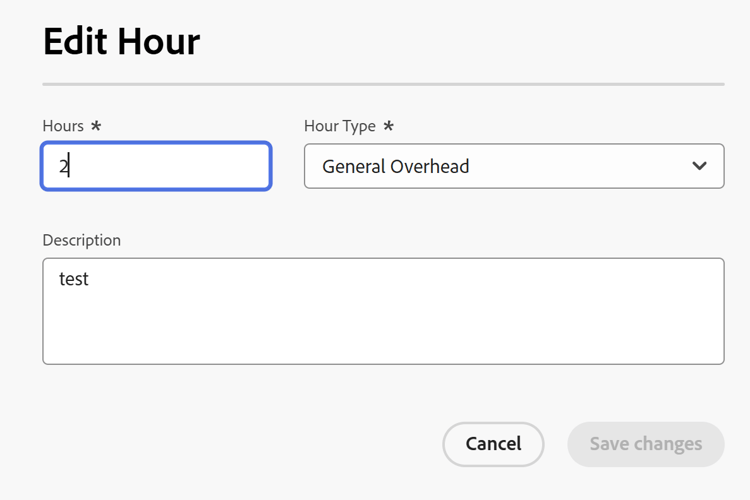The width and height of the screenshot is (750, 500).
Task: Click the Description field label
Action: 81,240
